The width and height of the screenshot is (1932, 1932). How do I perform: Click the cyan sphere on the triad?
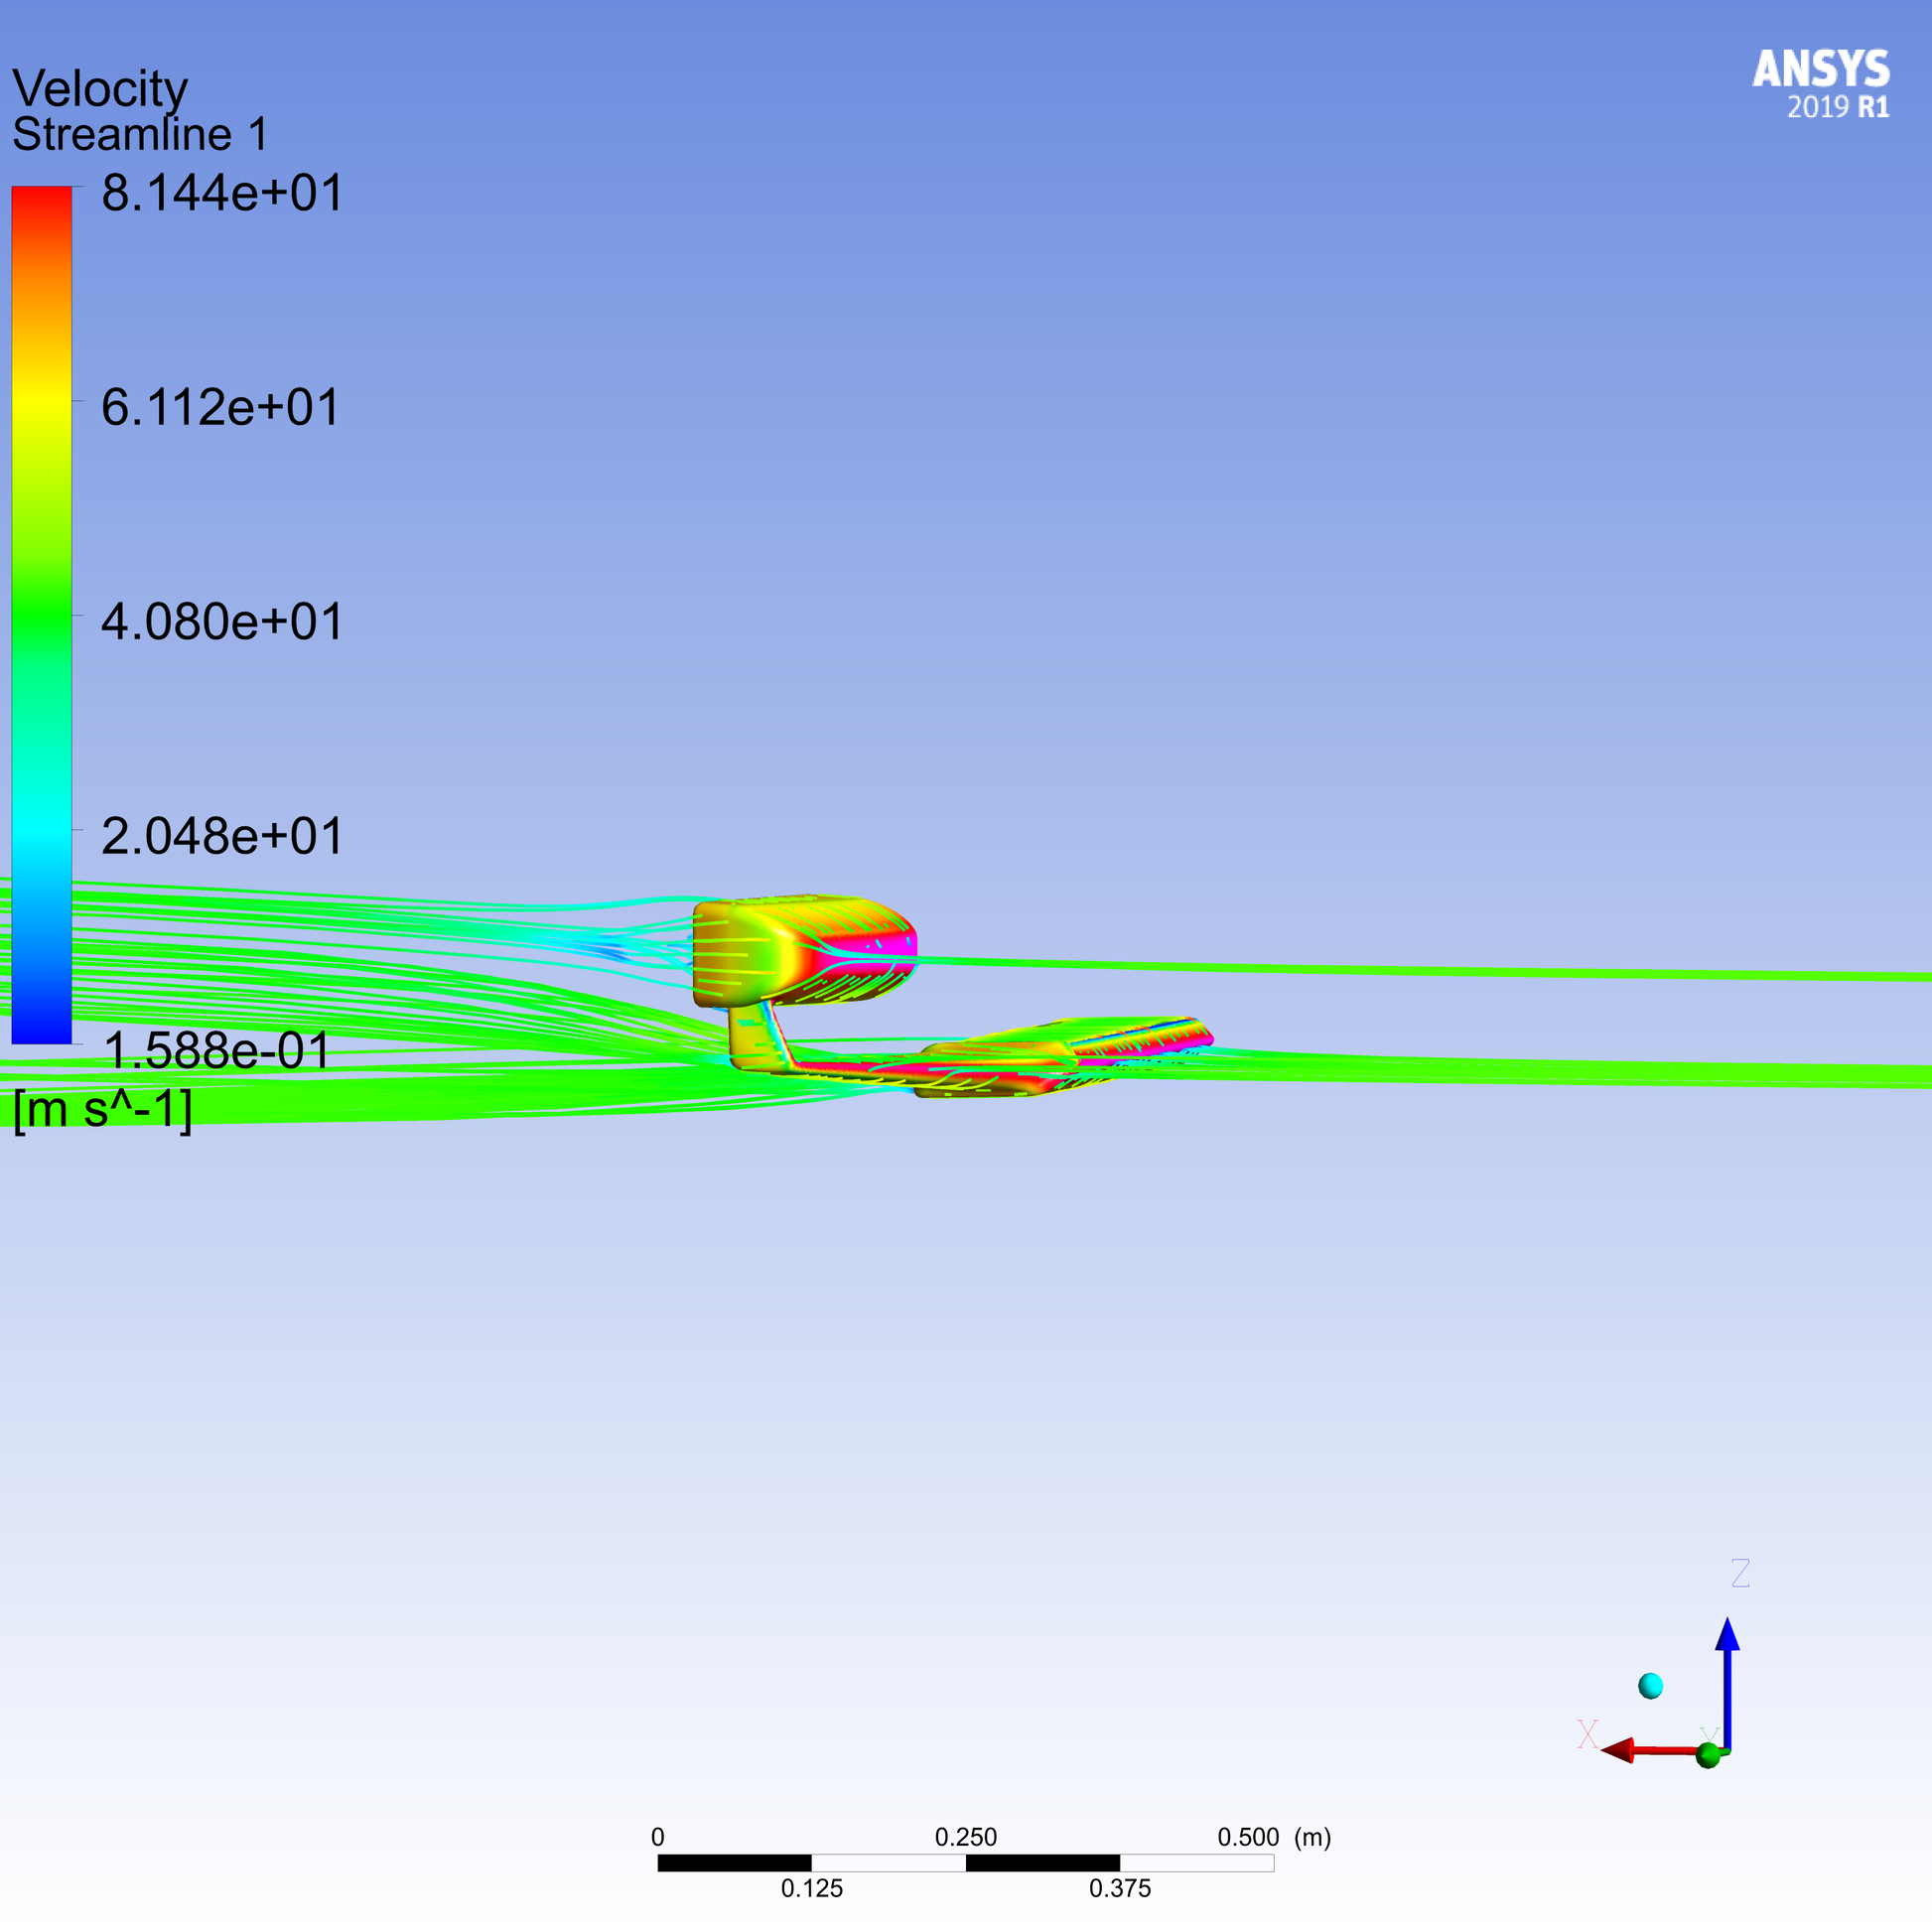(1651, 1686)
